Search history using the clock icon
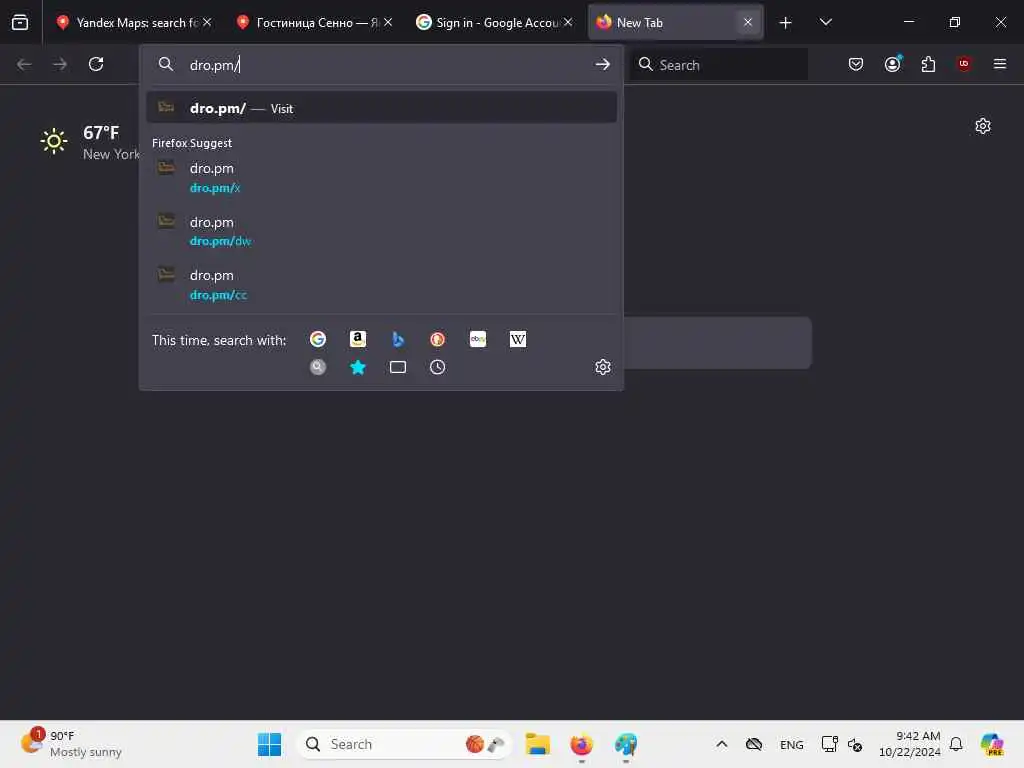1024x768 pixels. click(x=438, y=367)
